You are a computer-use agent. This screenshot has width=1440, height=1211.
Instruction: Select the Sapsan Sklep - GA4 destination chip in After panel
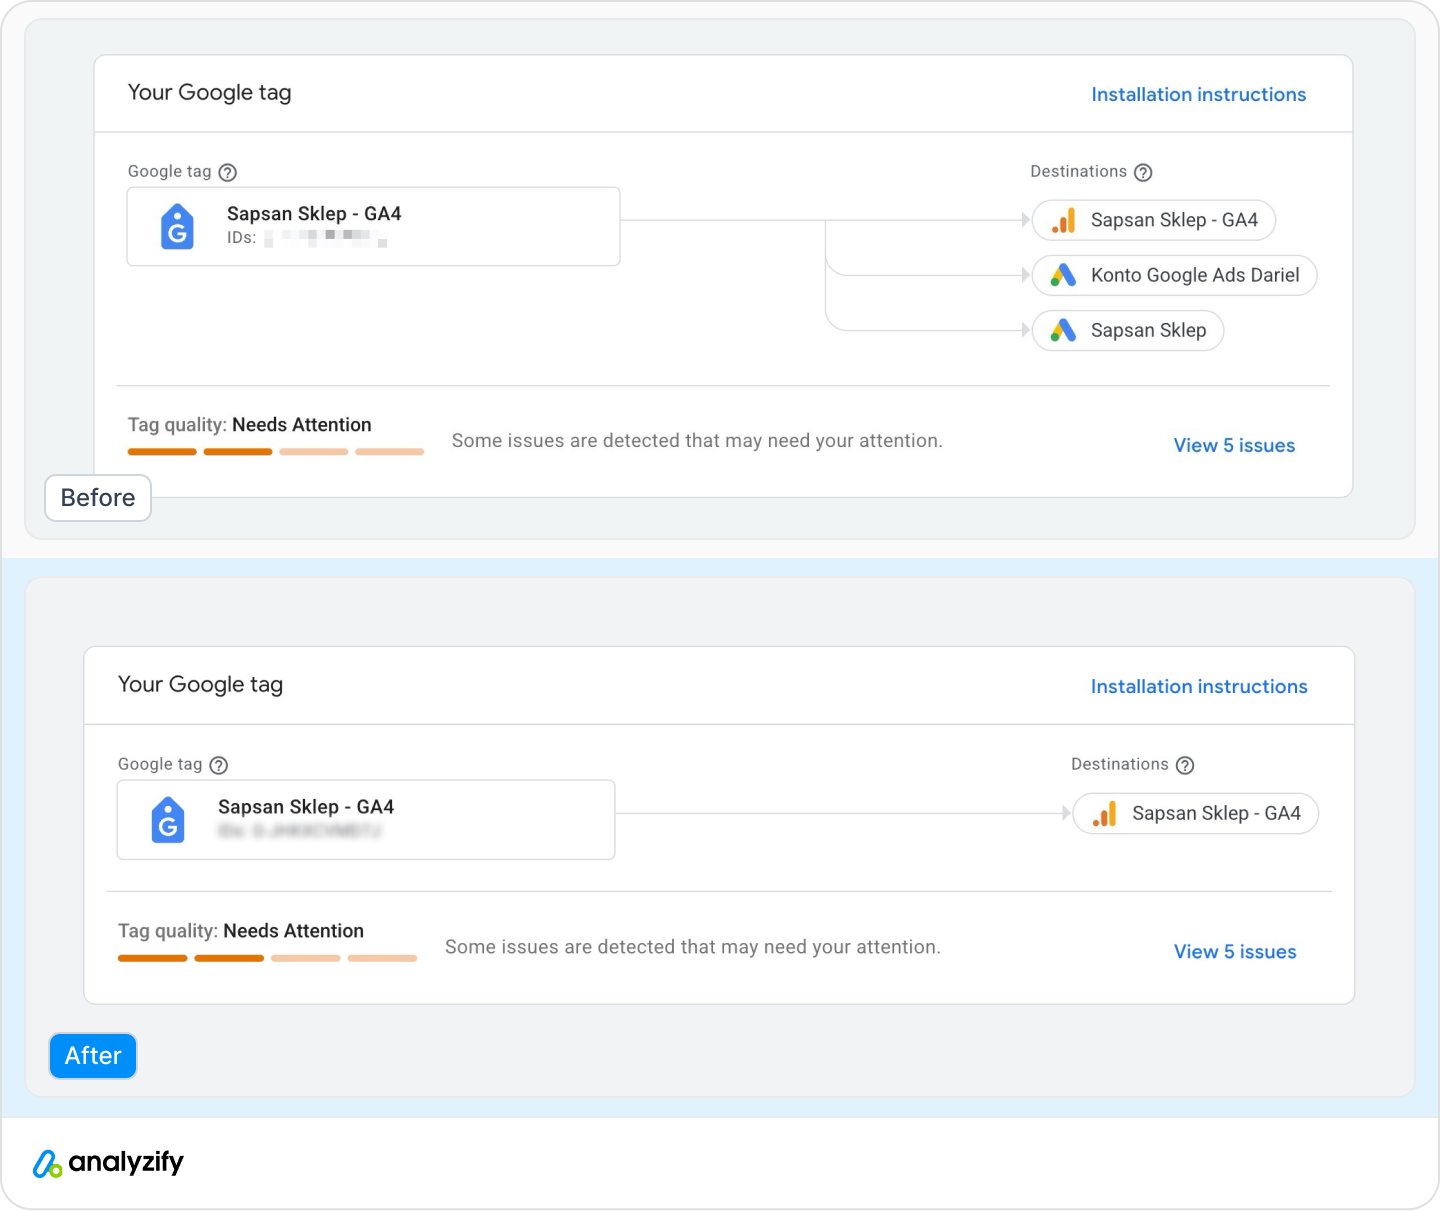click(1196, 814)
